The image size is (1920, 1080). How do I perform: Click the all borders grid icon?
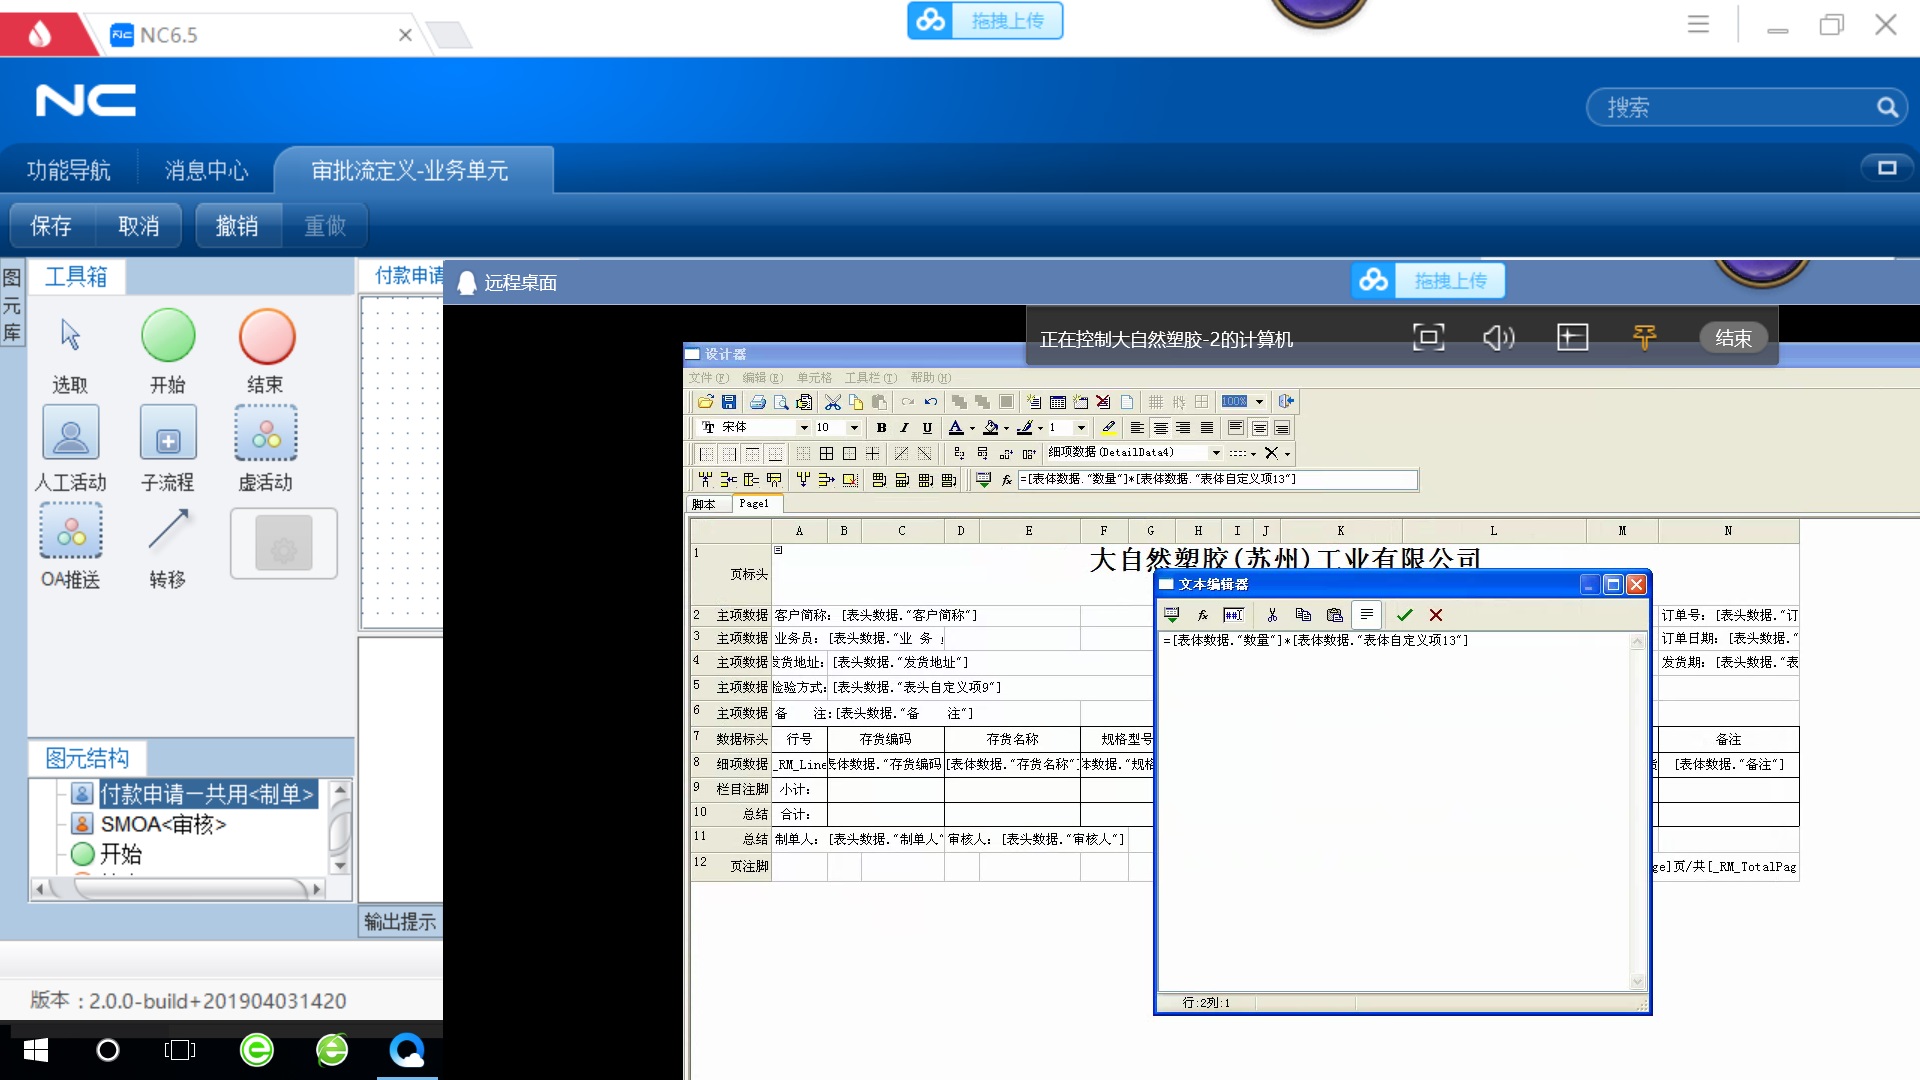pos(826,454)
